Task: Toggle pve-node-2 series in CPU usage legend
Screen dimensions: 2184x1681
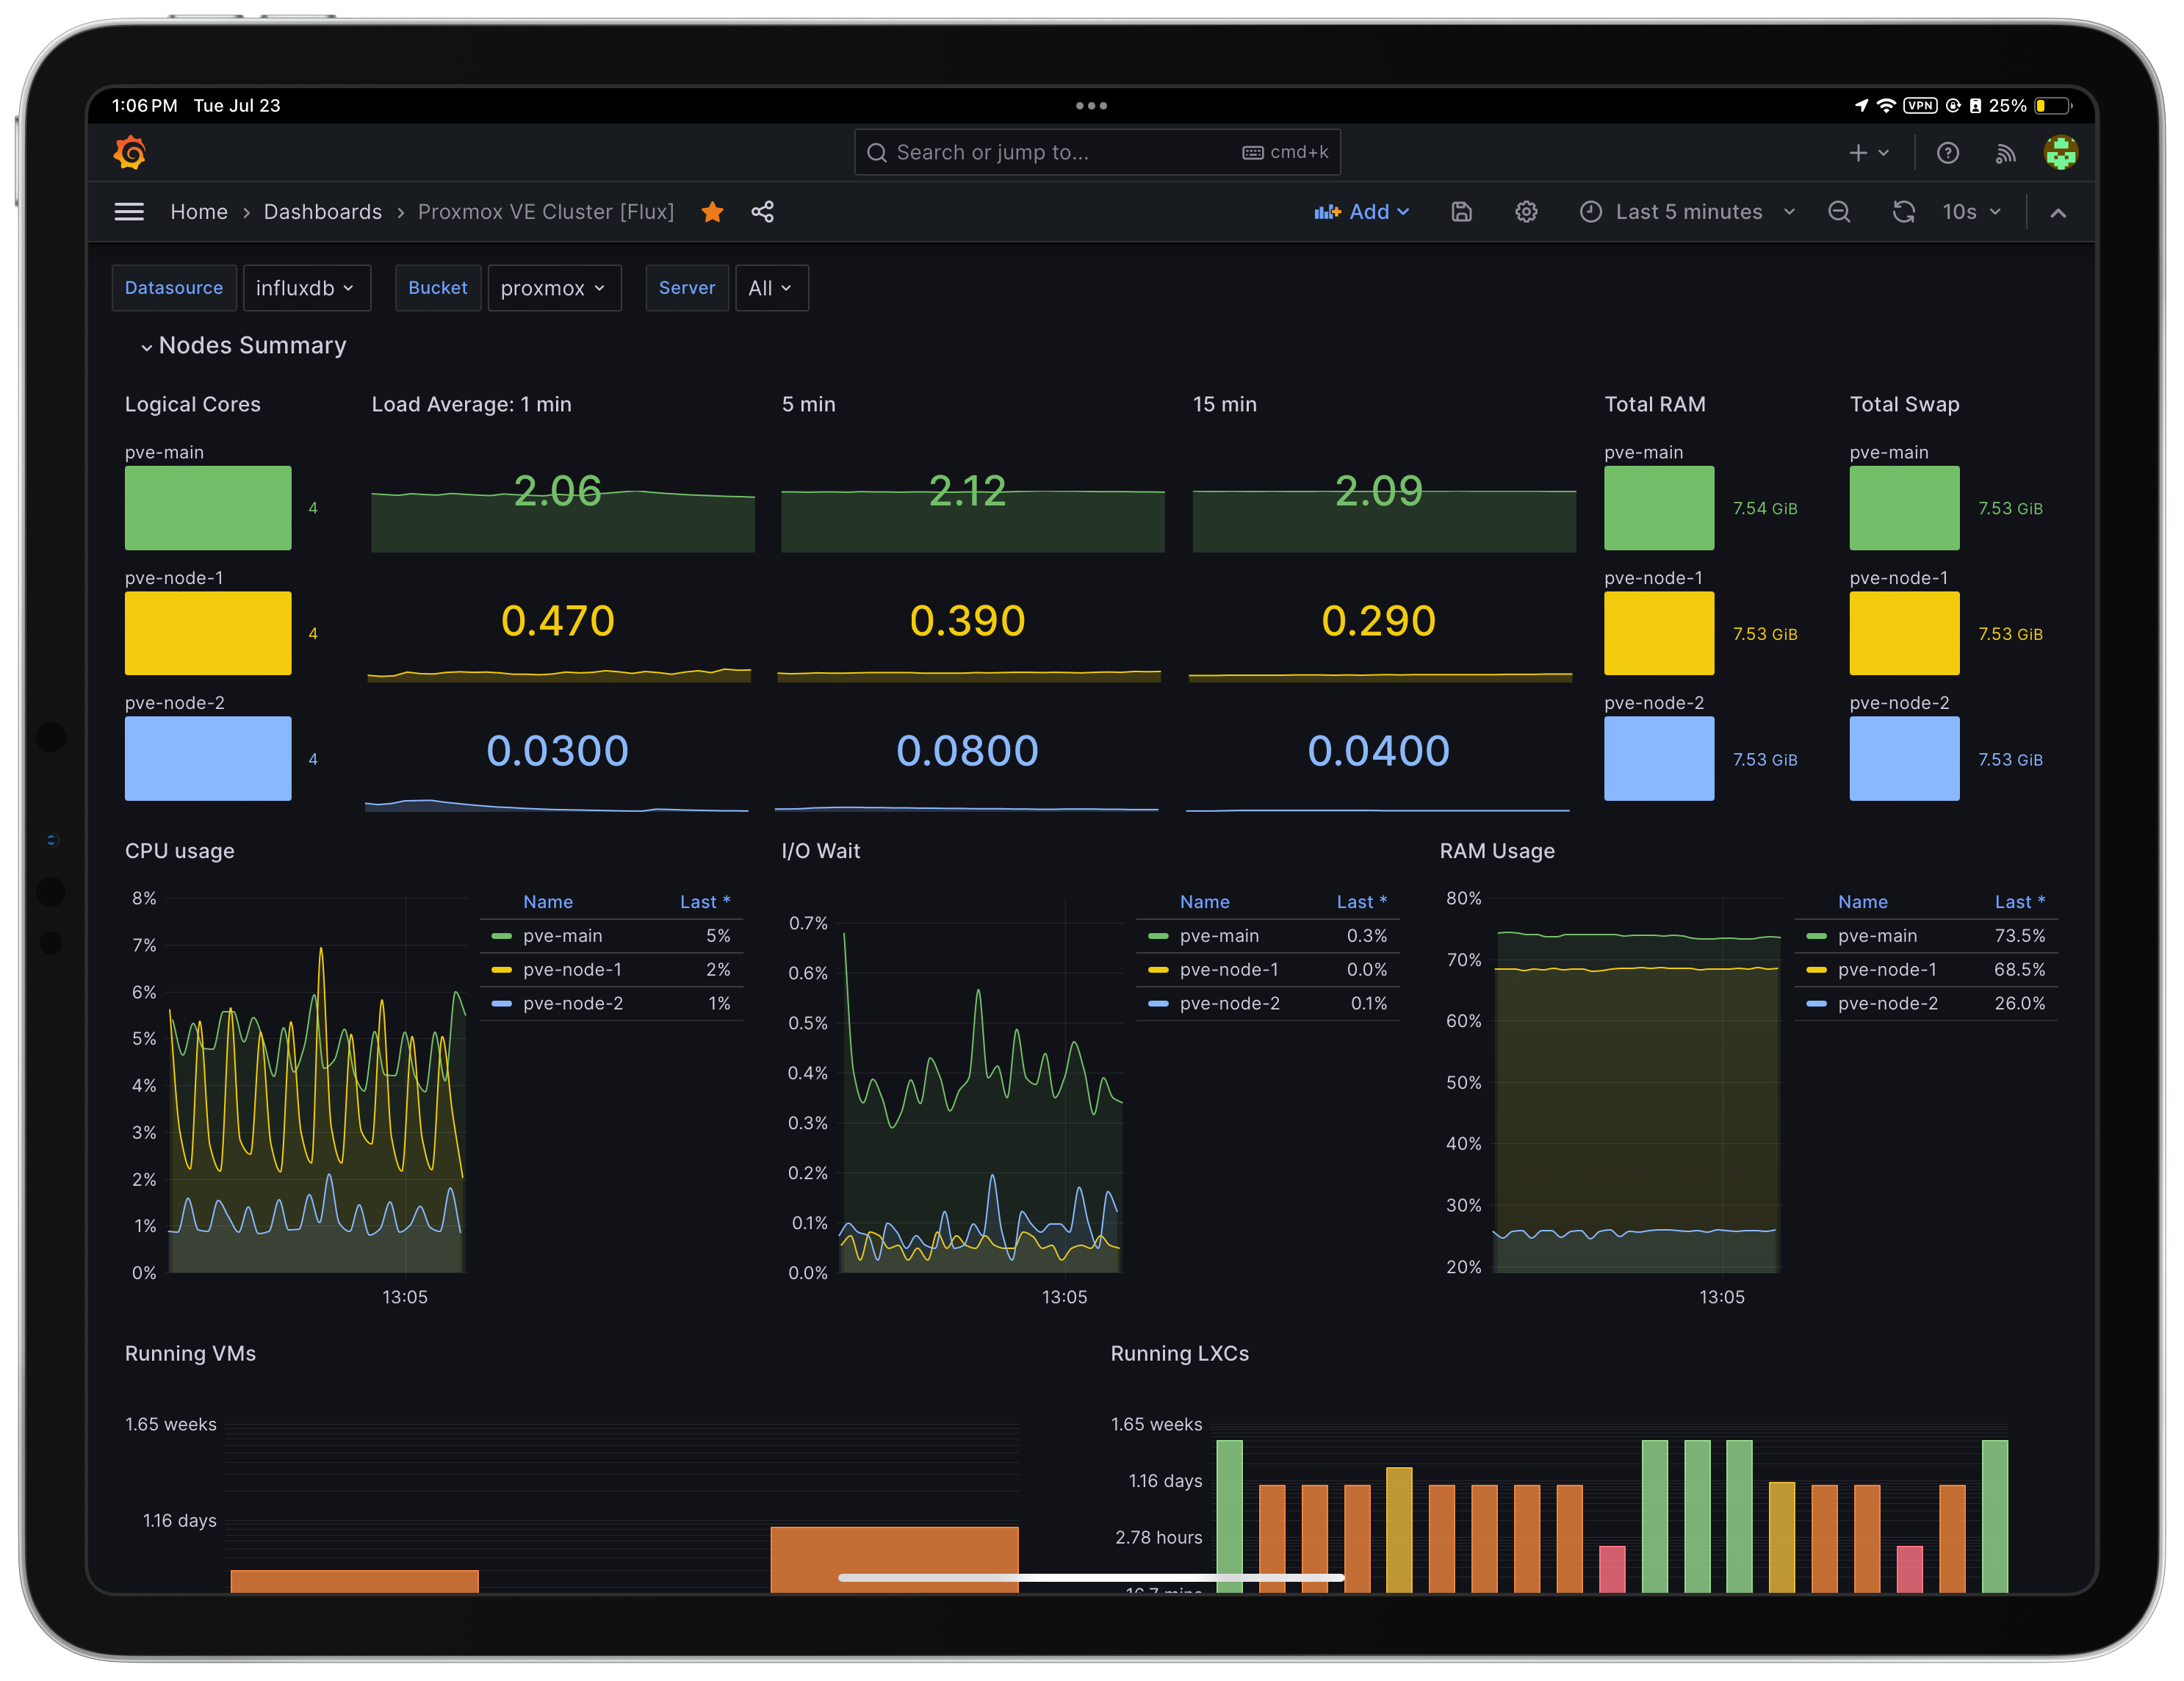Action: tap(573, 1004)
